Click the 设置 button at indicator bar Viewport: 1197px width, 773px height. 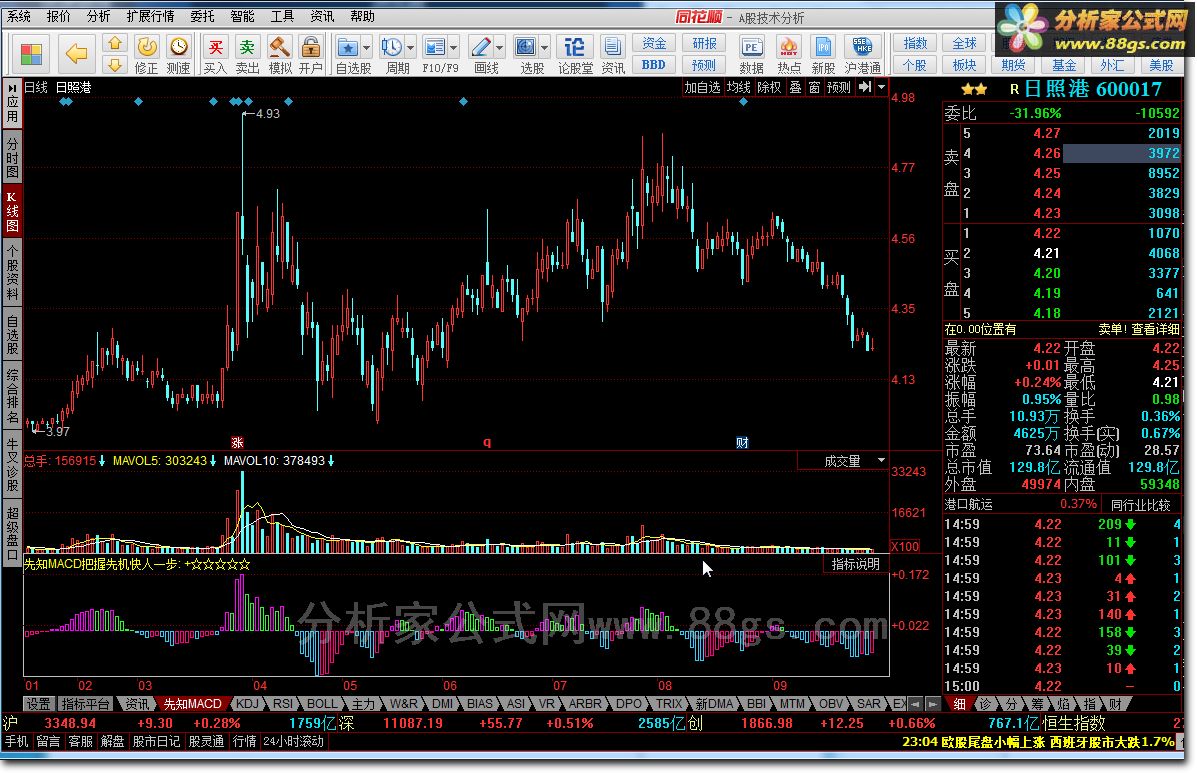click(37, 704)
